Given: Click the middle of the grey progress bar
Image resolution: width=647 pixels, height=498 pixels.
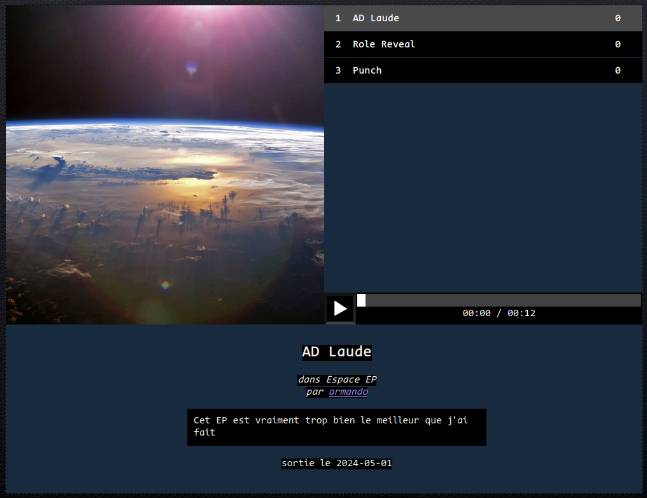Looking at the screenshot, I should 499,300.
